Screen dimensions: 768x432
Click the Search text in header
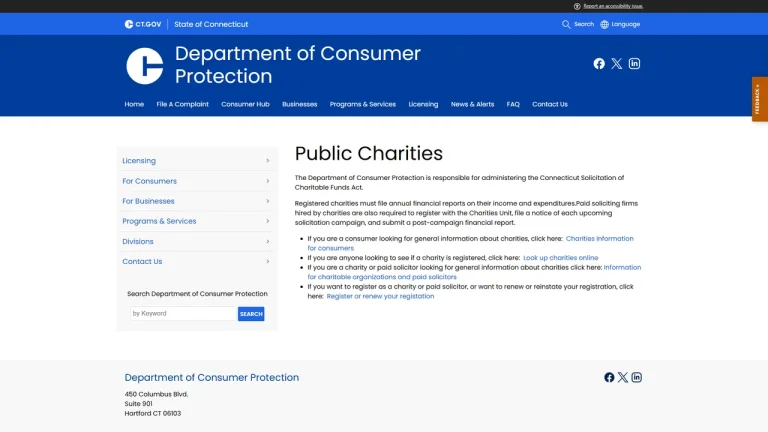pos(584,24)
